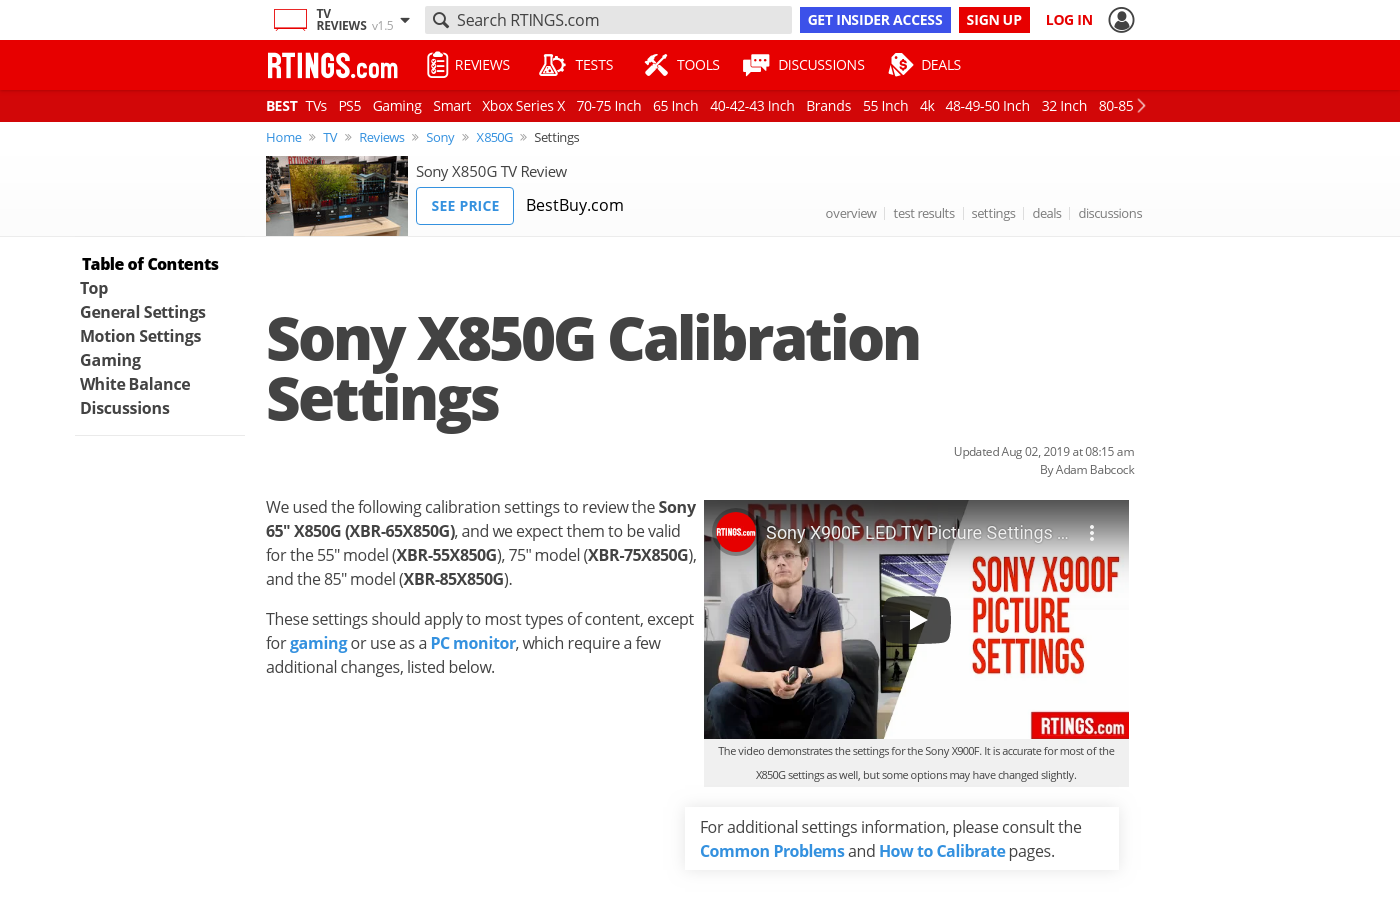Open the settings tab under review header
1400x900 pixels.
[x=993, y=213]
